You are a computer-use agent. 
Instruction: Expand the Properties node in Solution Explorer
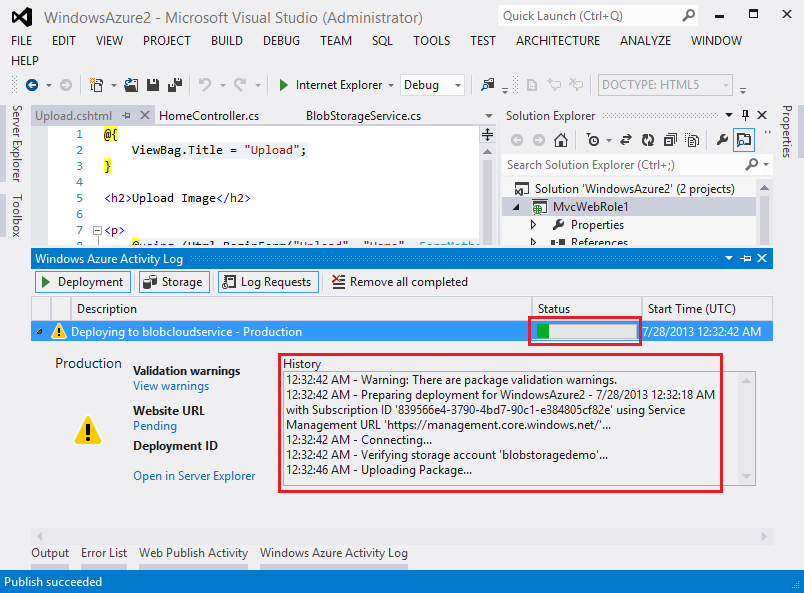click(533, 225)
